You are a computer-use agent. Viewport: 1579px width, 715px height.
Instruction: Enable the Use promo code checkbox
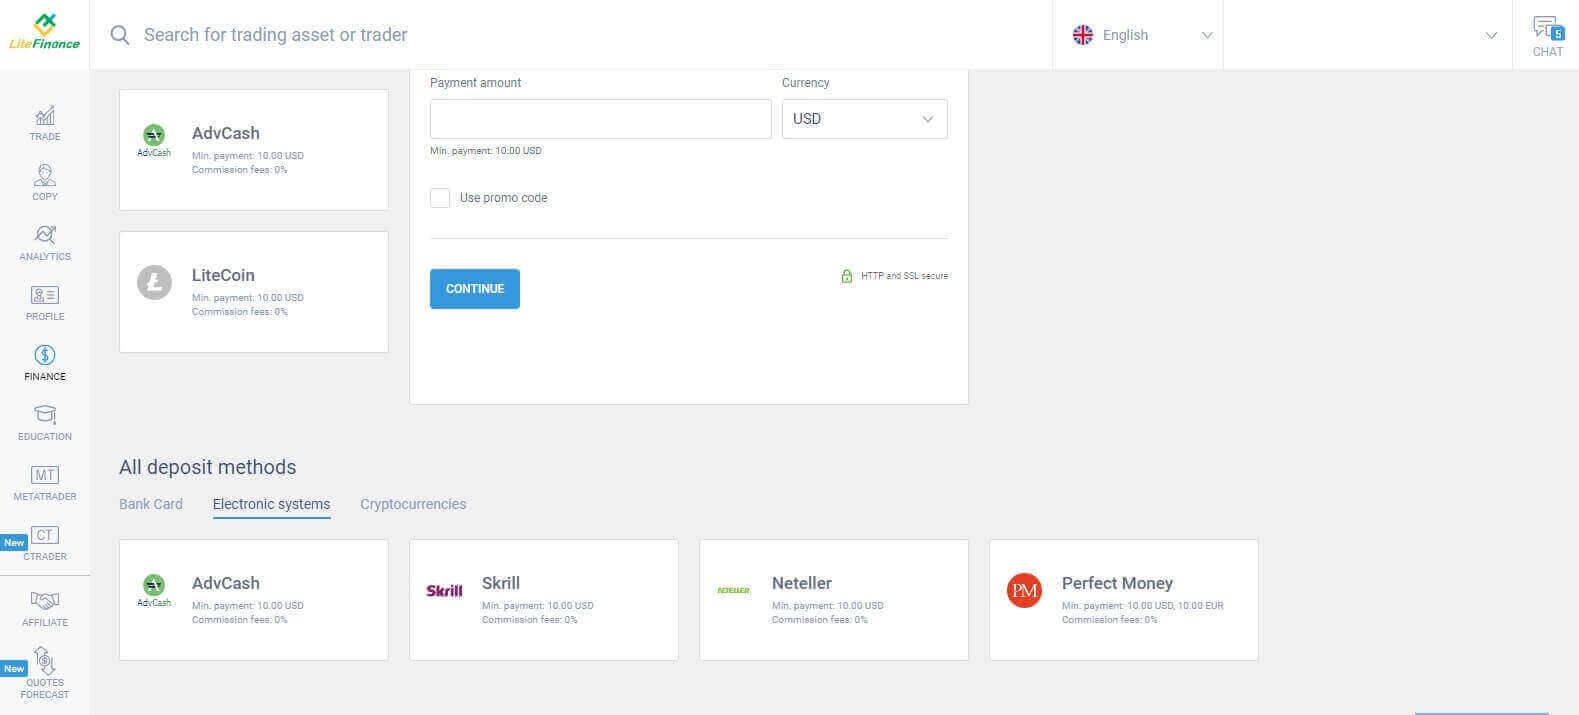coord(440,198)
